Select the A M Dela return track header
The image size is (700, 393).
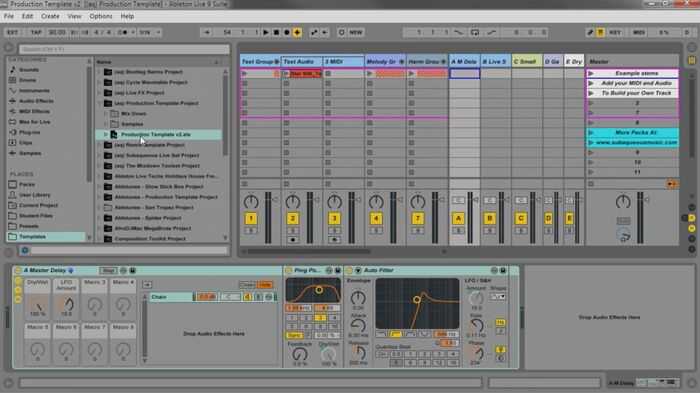464,62
